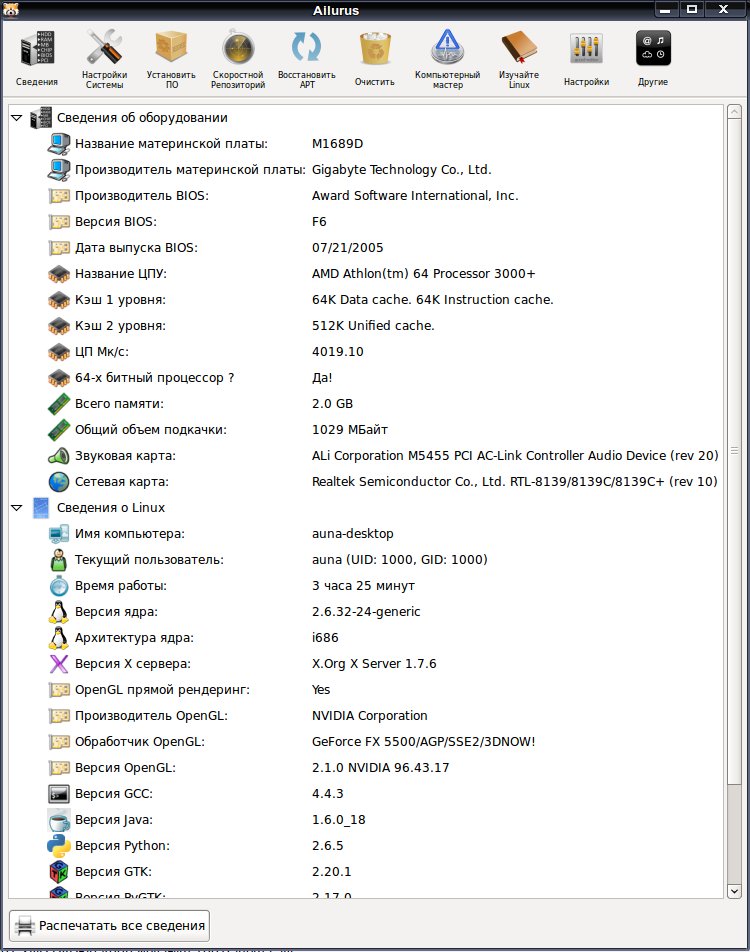The width and height of the screenshot is (750, 952).
Task: Select the 2.1.0 NVIDIA 96.43.17 value
Action: (380, 768)
